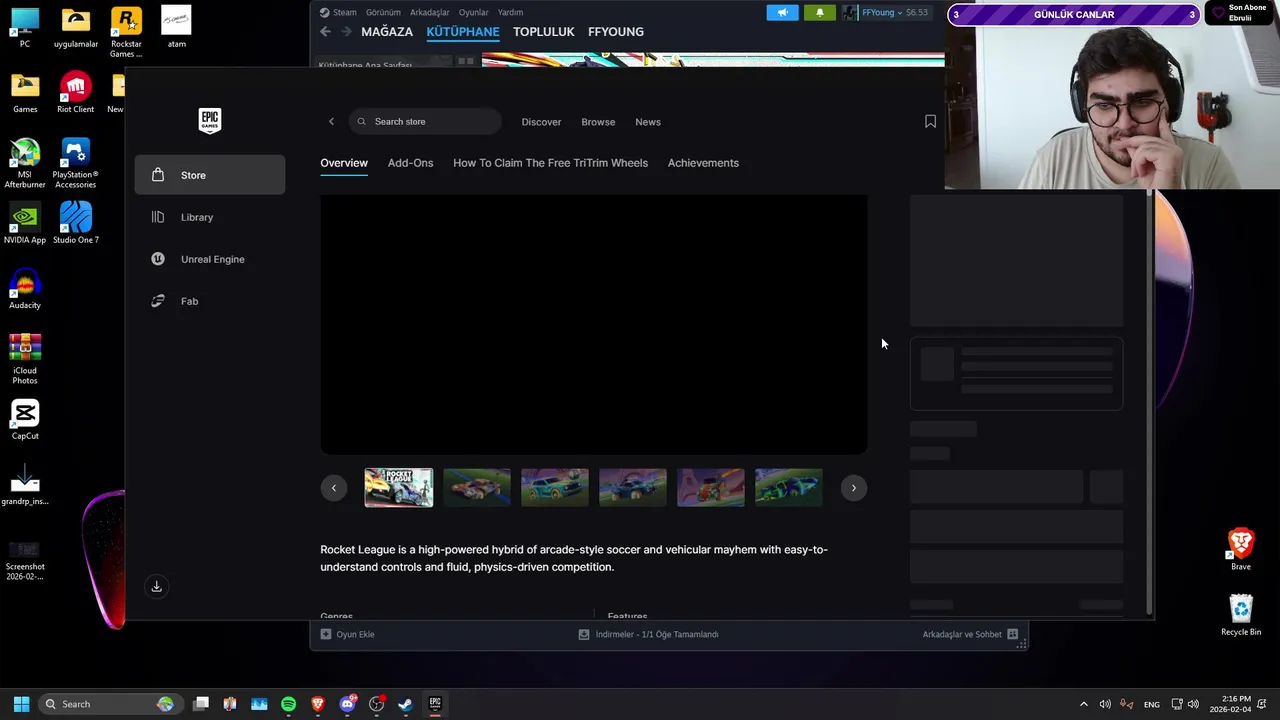Click Oyun Ekle in Steam footer
The image size is (1280, 720).
tap(348, 634)
